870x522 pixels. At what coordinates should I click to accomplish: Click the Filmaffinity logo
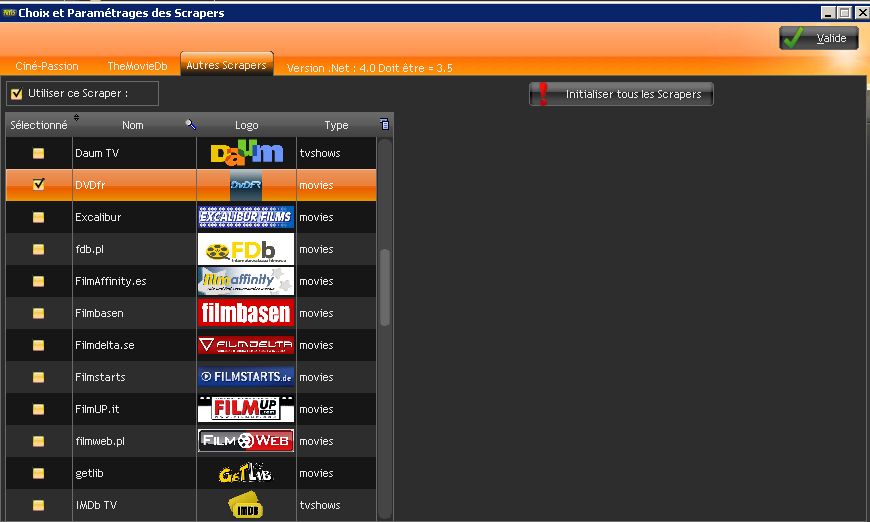click(246, 281)
